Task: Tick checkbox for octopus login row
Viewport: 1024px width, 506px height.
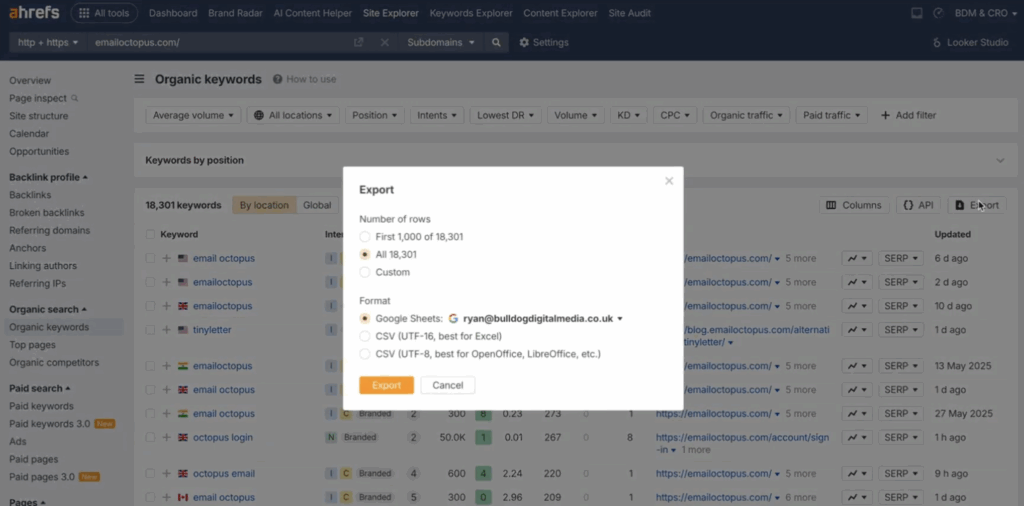Action: coord(151,437)
